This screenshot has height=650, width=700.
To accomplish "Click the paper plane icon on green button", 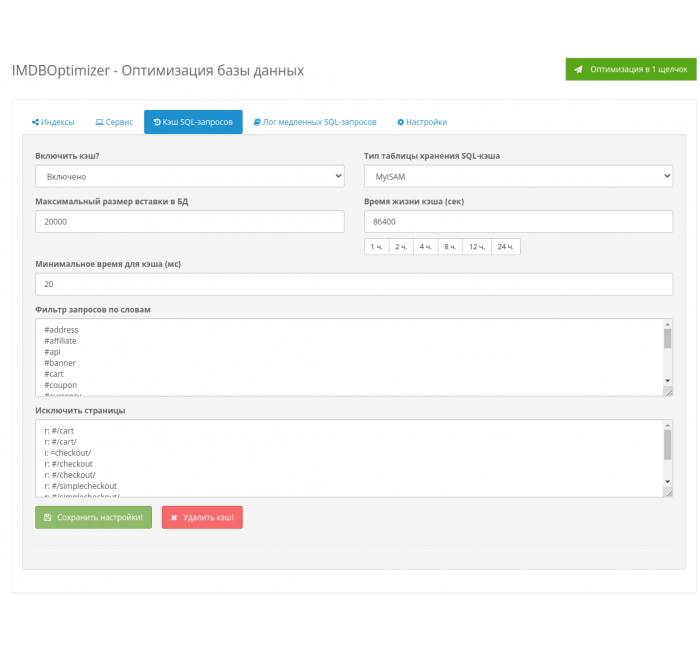I will pos(578,69).
